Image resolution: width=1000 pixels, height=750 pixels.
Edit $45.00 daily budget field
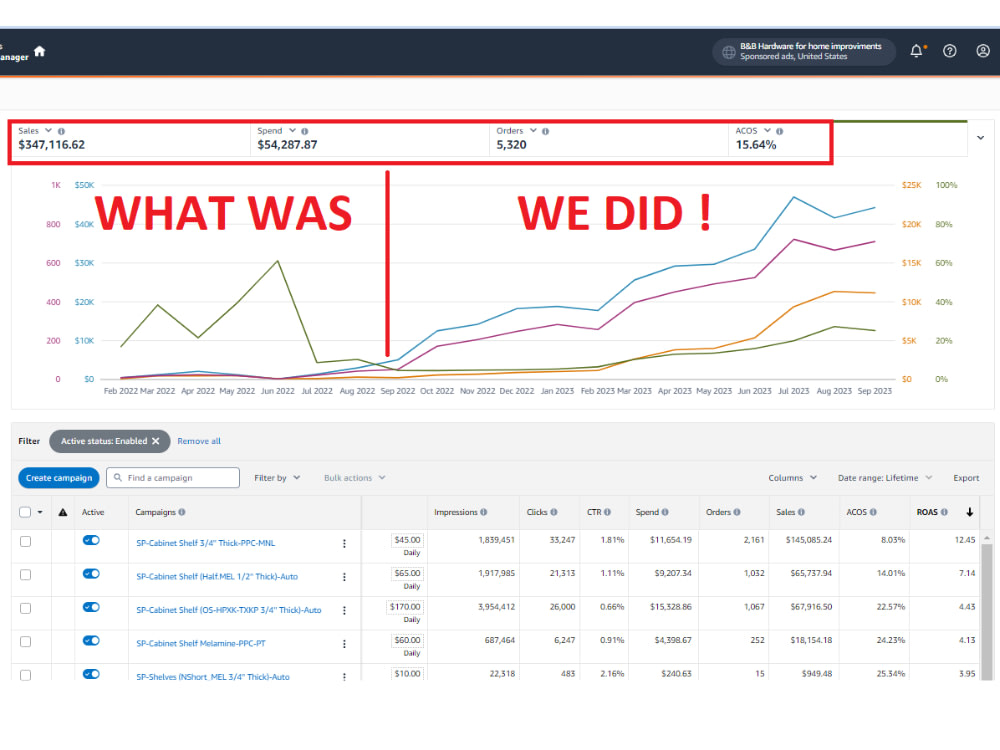coord(407,540)
